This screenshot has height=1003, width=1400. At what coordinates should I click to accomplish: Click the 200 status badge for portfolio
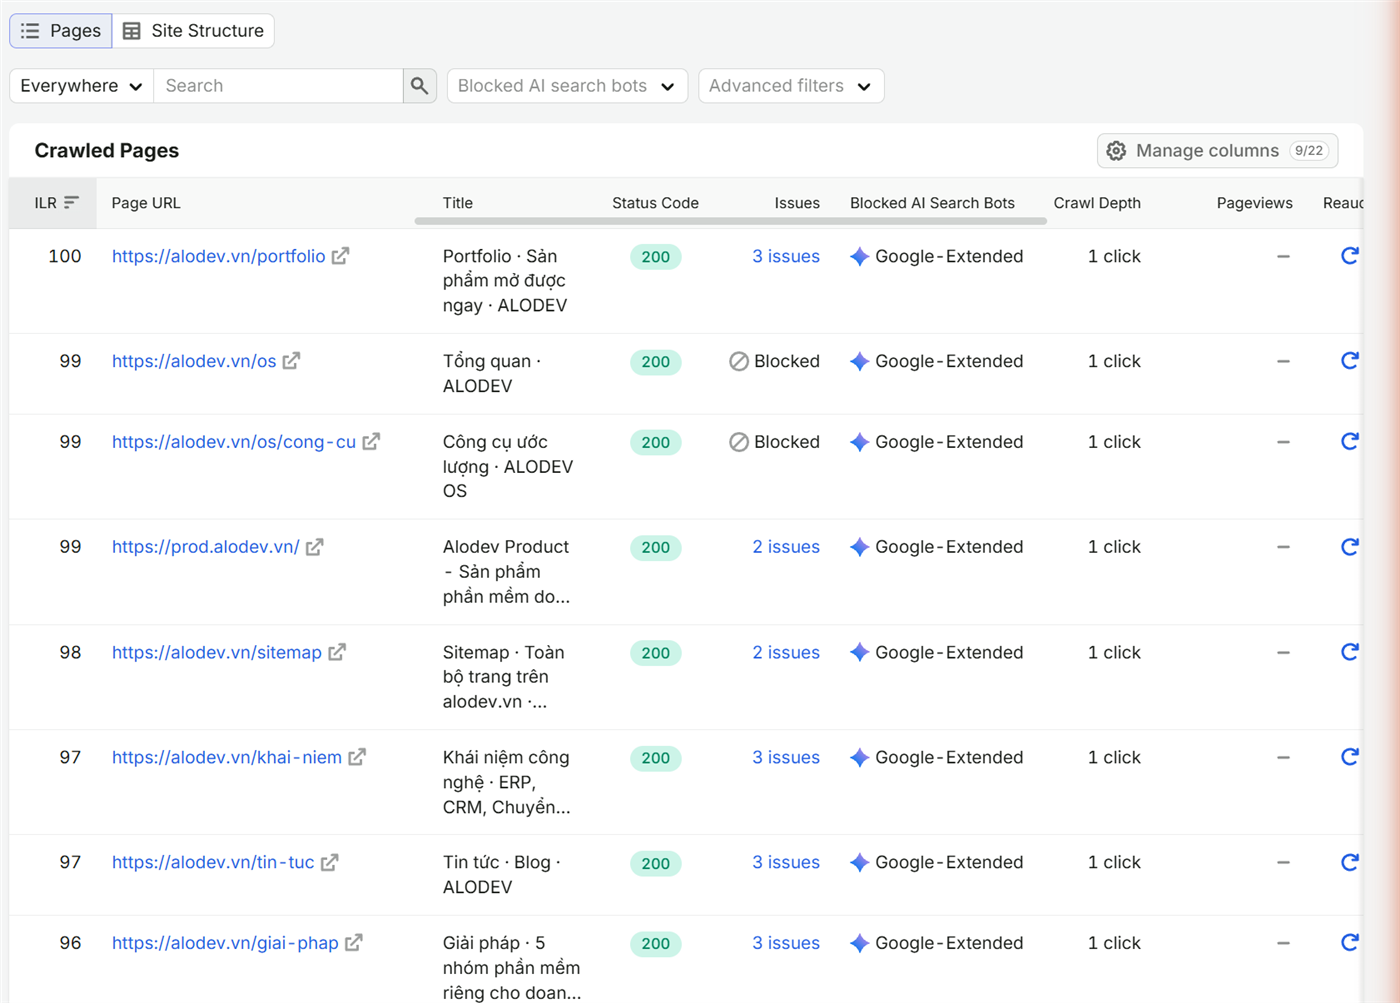click(x=656, y=257)
